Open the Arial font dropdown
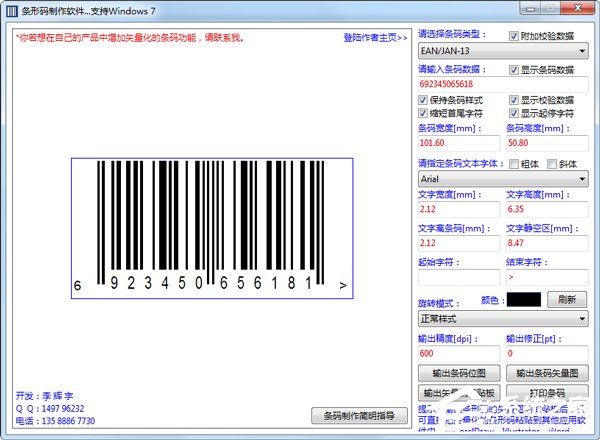Screen dimensions: 600x440 click(x=503, y=179)
